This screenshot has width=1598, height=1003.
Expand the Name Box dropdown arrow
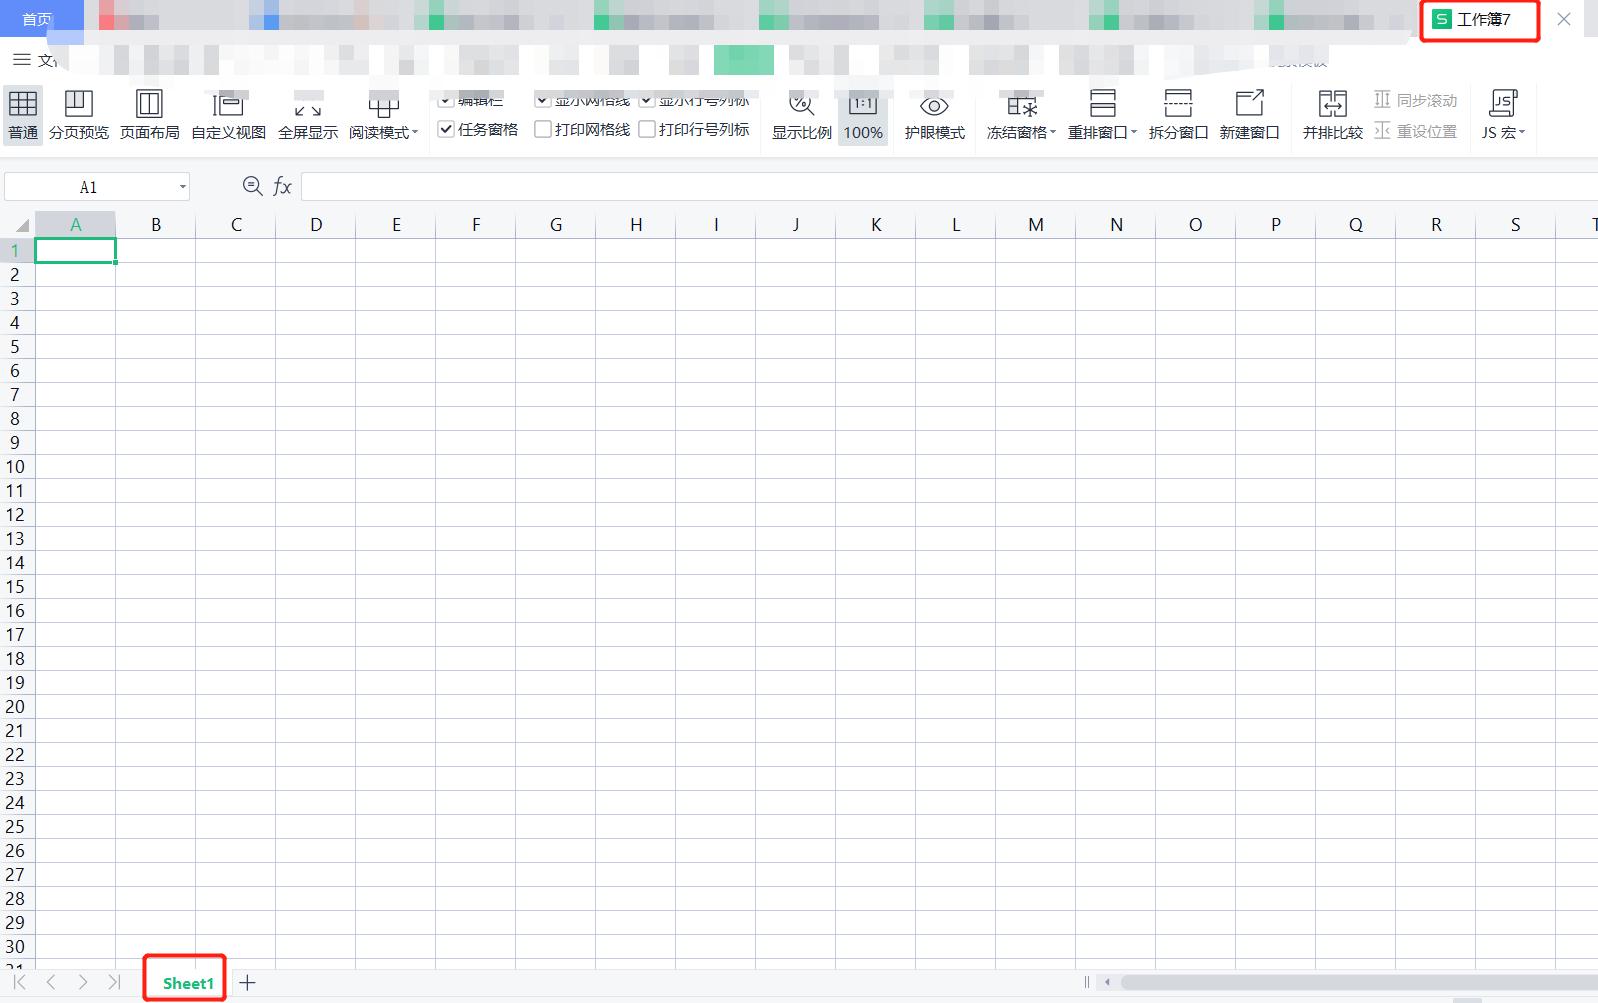pyautogui.click(x=183, y=187)
